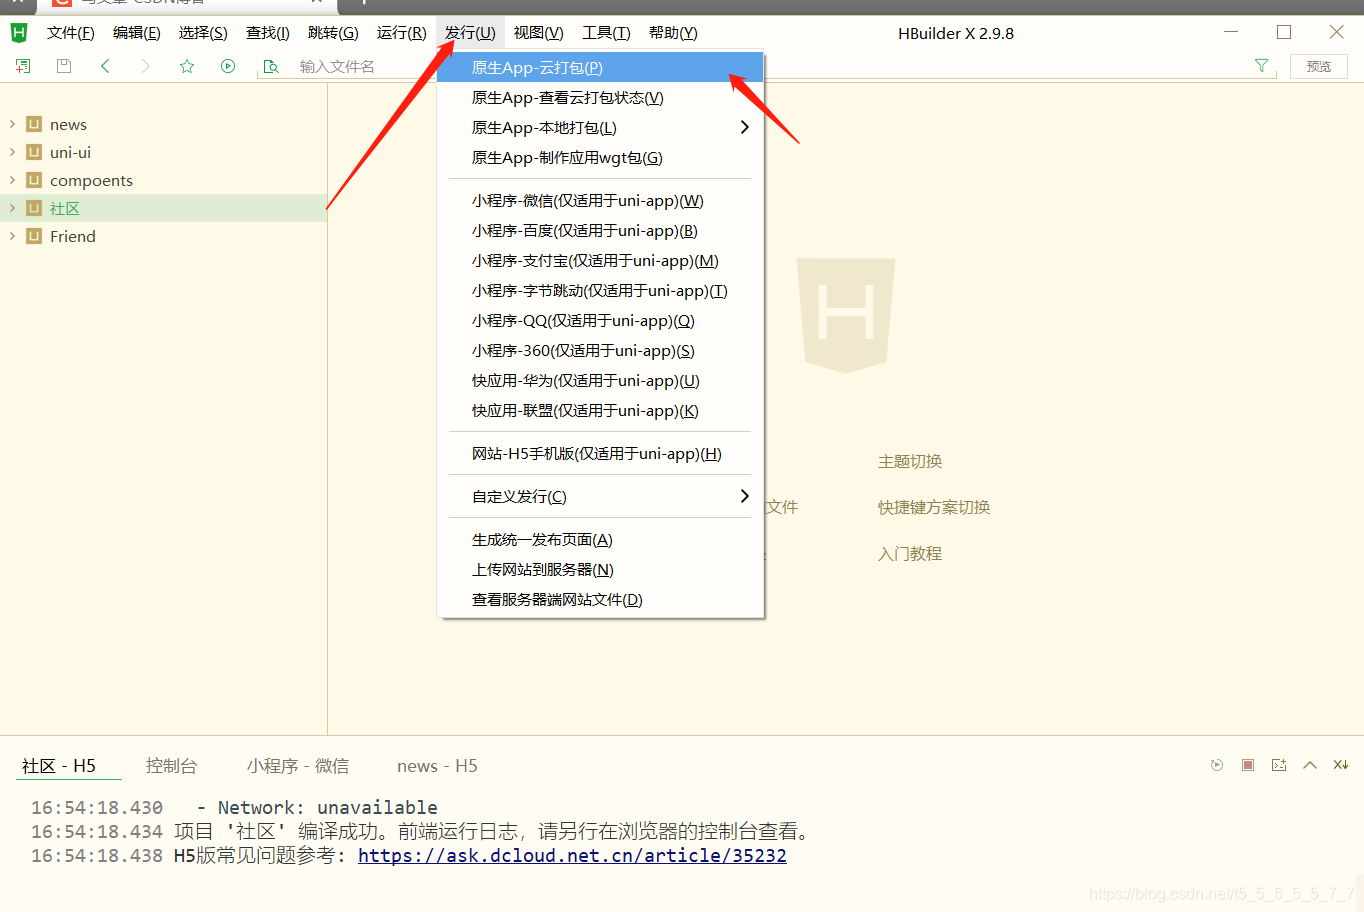Choose 小程序-百度 publish entry

coord(600,231)
